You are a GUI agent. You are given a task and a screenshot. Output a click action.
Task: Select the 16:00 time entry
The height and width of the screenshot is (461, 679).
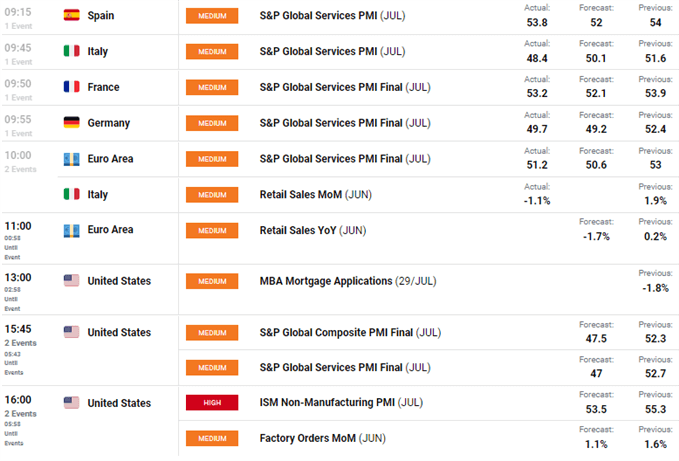pyautogui.click(x=18, y=400)
